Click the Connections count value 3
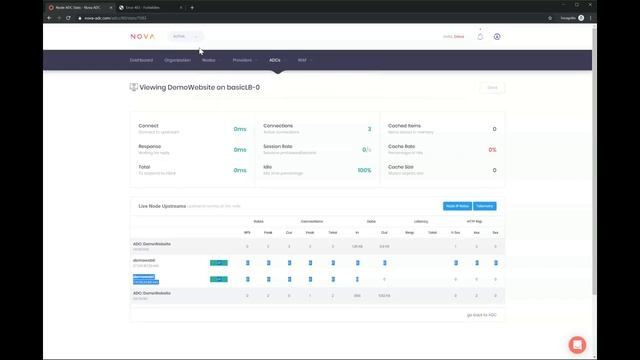 click(x=369, y=129)
